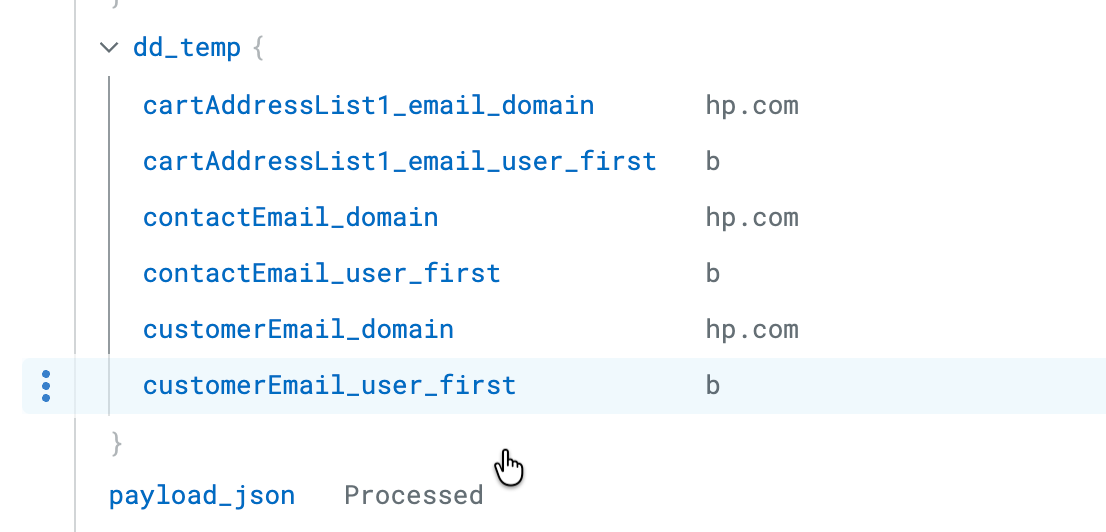1106x532 pixels.
Task: Open the payload_json attribute
Action: 202,495
